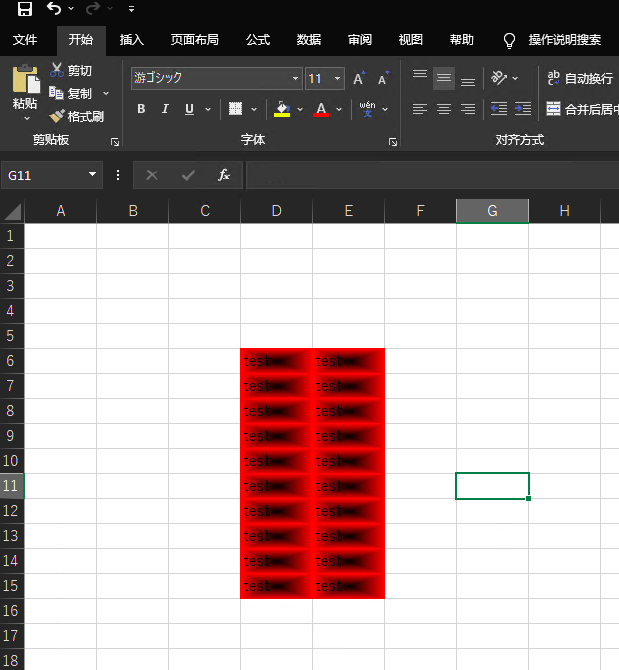Switch to the 插入 tab

[131, 40]
